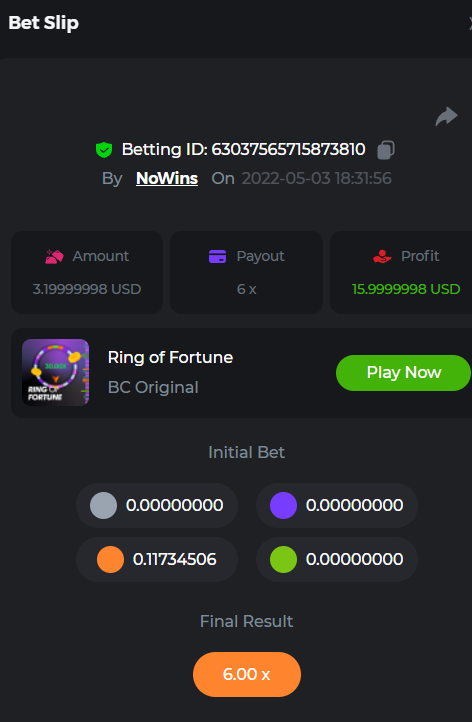Screen dimensions: 472x722
Task: Click the Play Now button
Action: (403, 373)
